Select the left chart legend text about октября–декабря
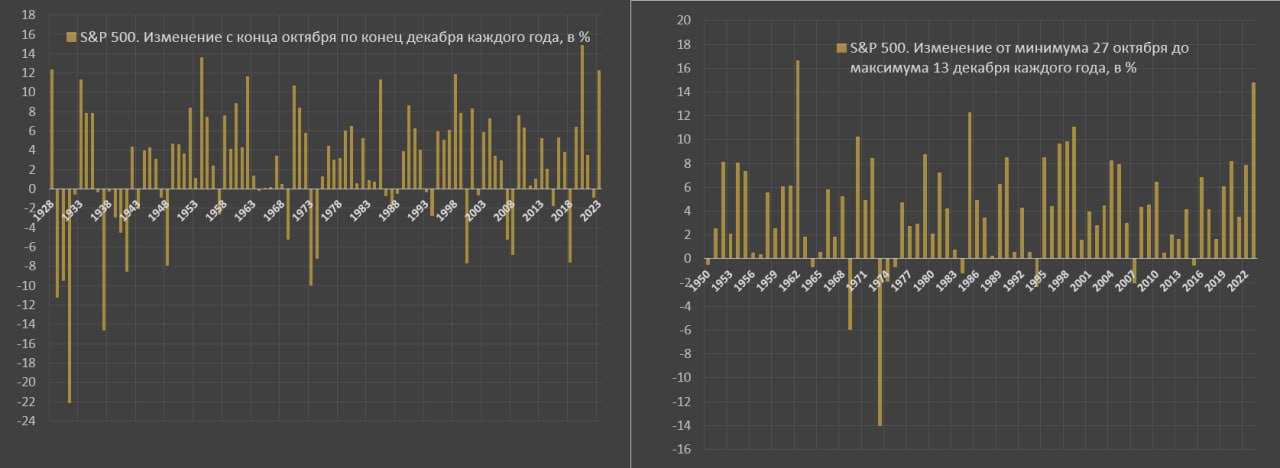The image size is (1280, 468). [334, 37]
